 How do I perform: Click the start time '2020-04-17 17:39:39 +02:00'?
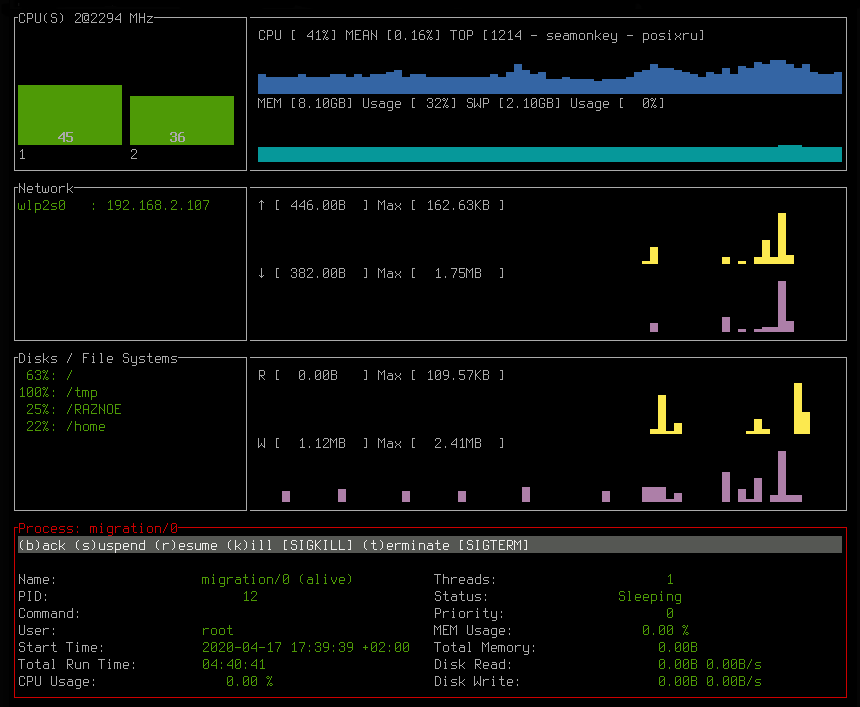(x=305, y=648)
